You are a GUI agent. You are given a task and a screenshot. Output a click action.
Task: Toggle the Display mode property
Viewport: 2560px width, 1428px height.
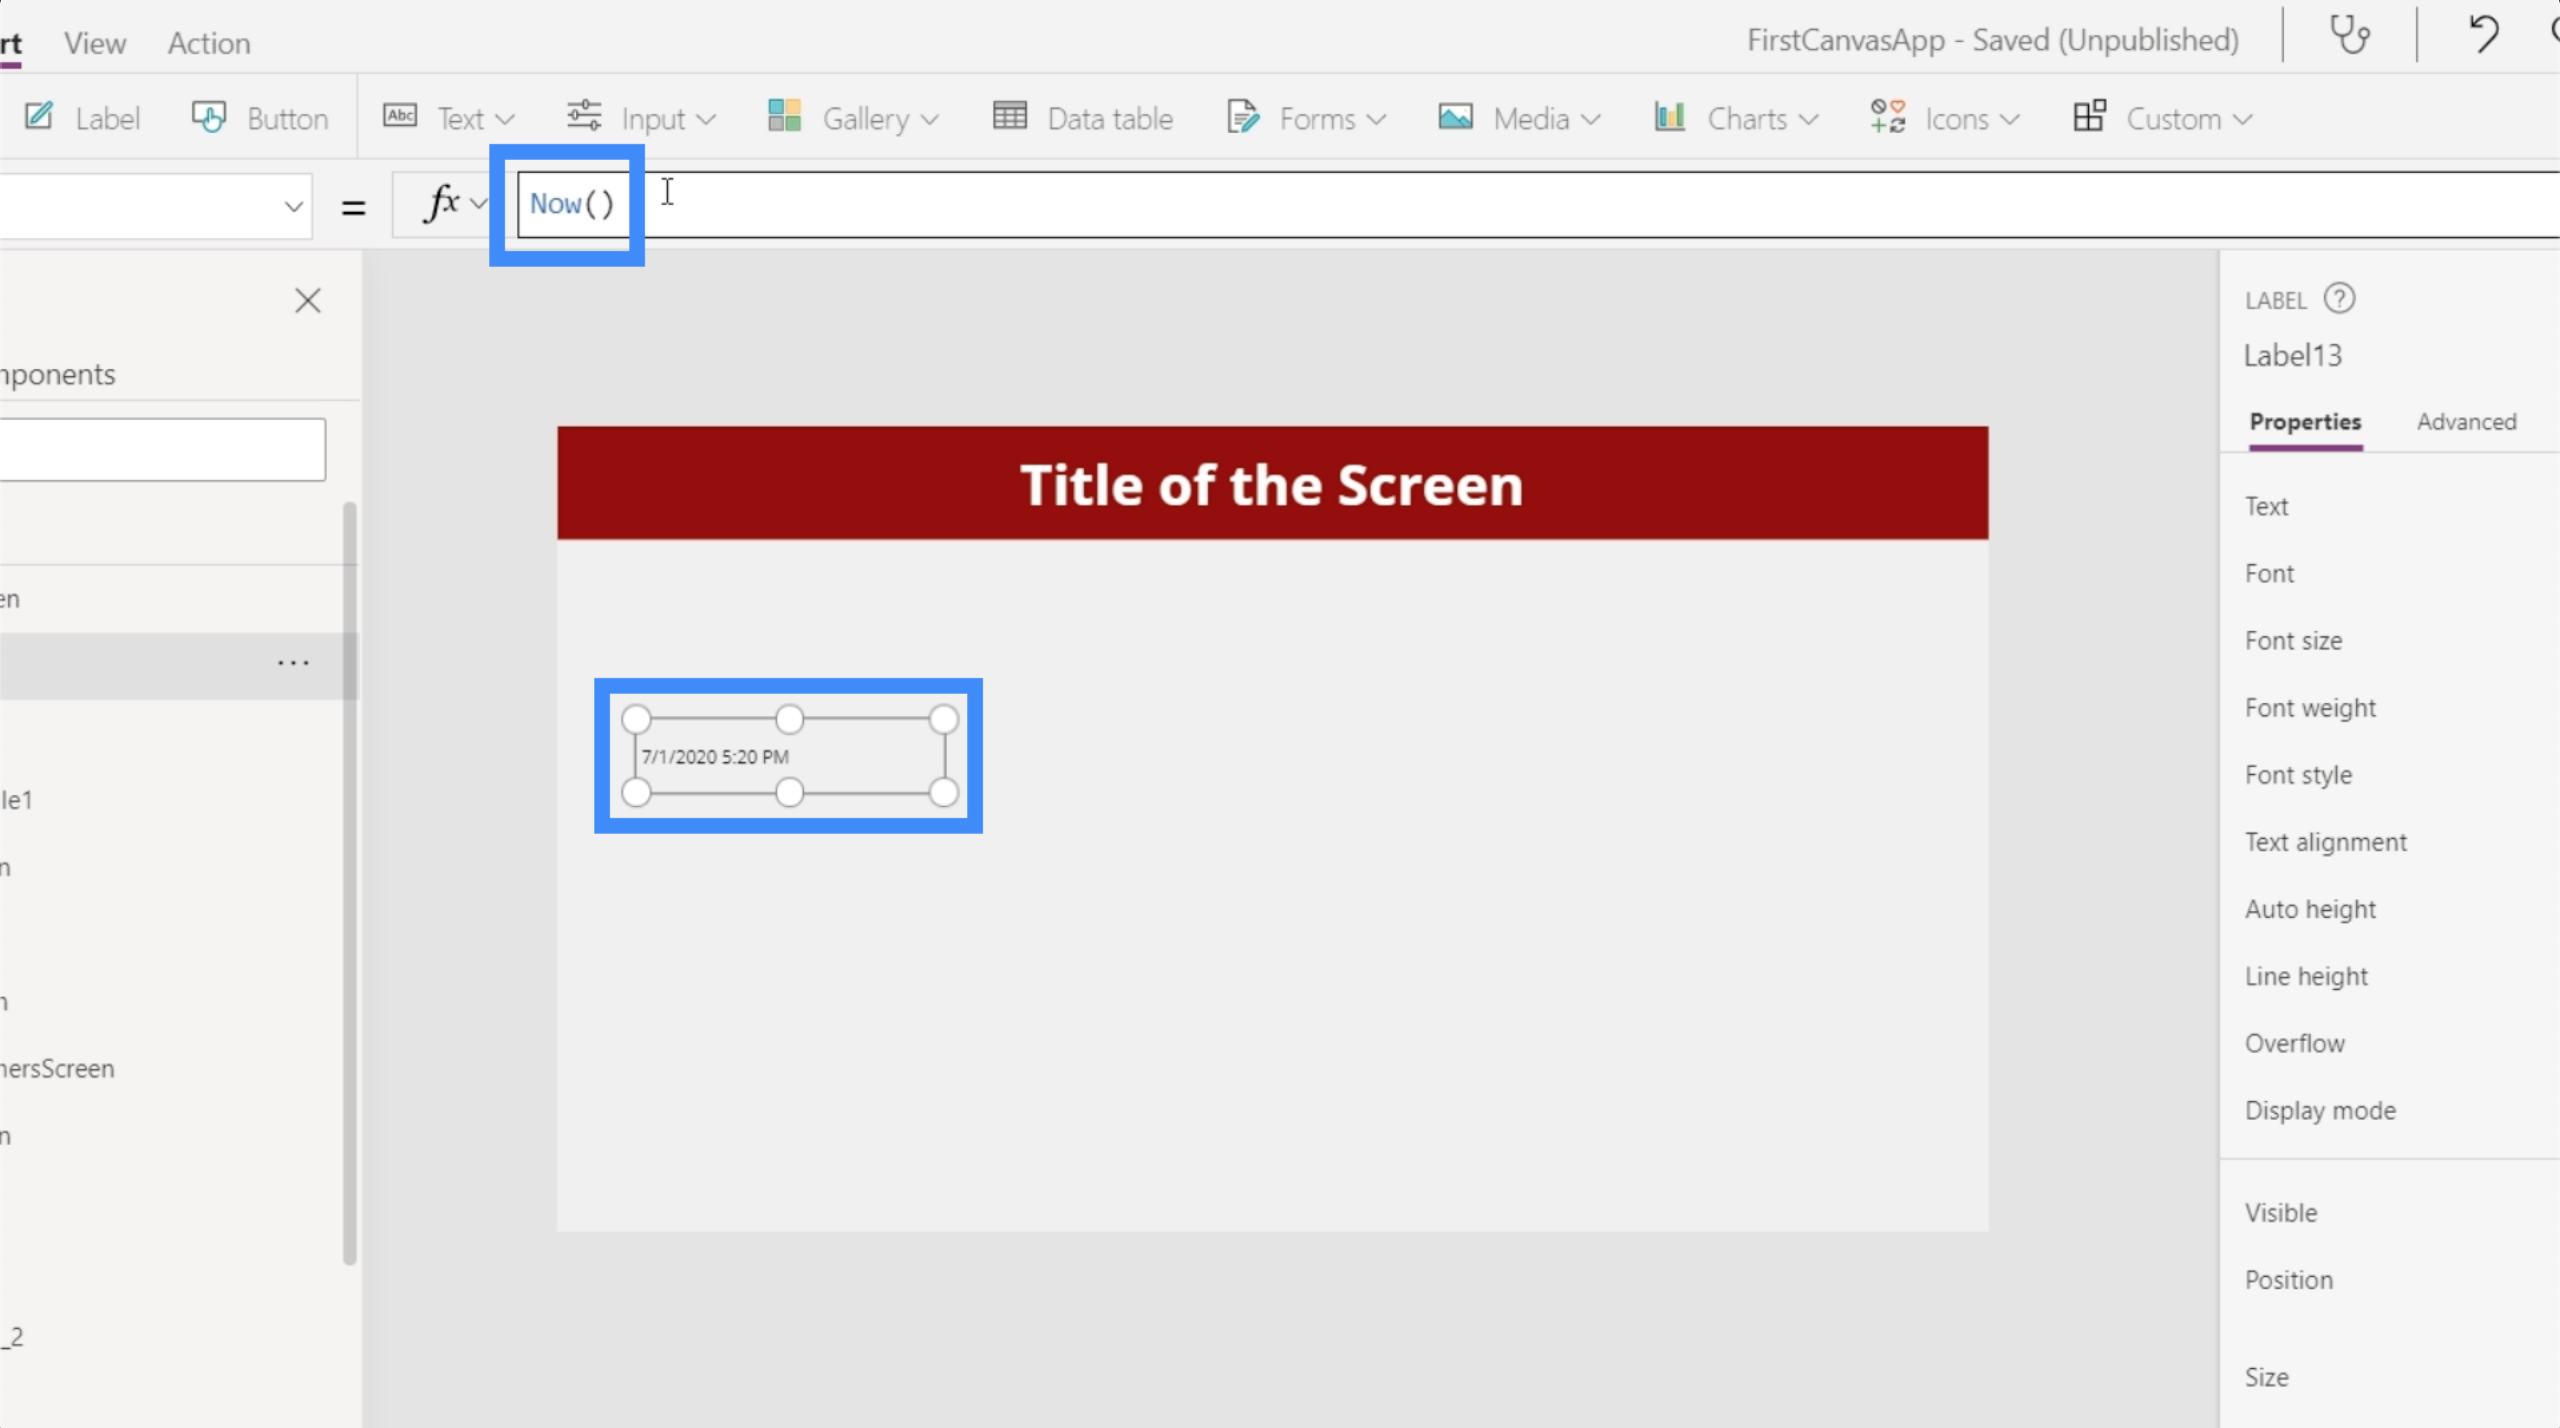(2321, 1110)
